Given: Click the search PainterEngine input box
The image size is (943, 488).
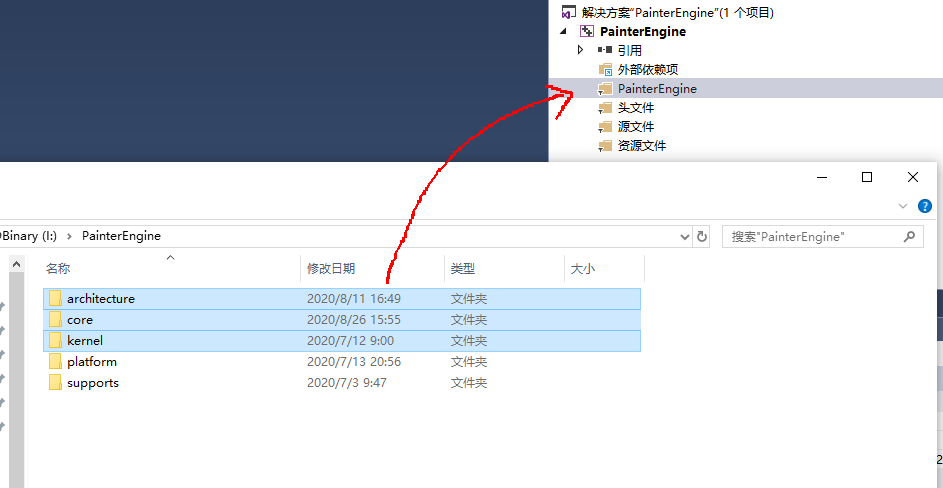Looking at the screenshot, I should pos(823,236).
